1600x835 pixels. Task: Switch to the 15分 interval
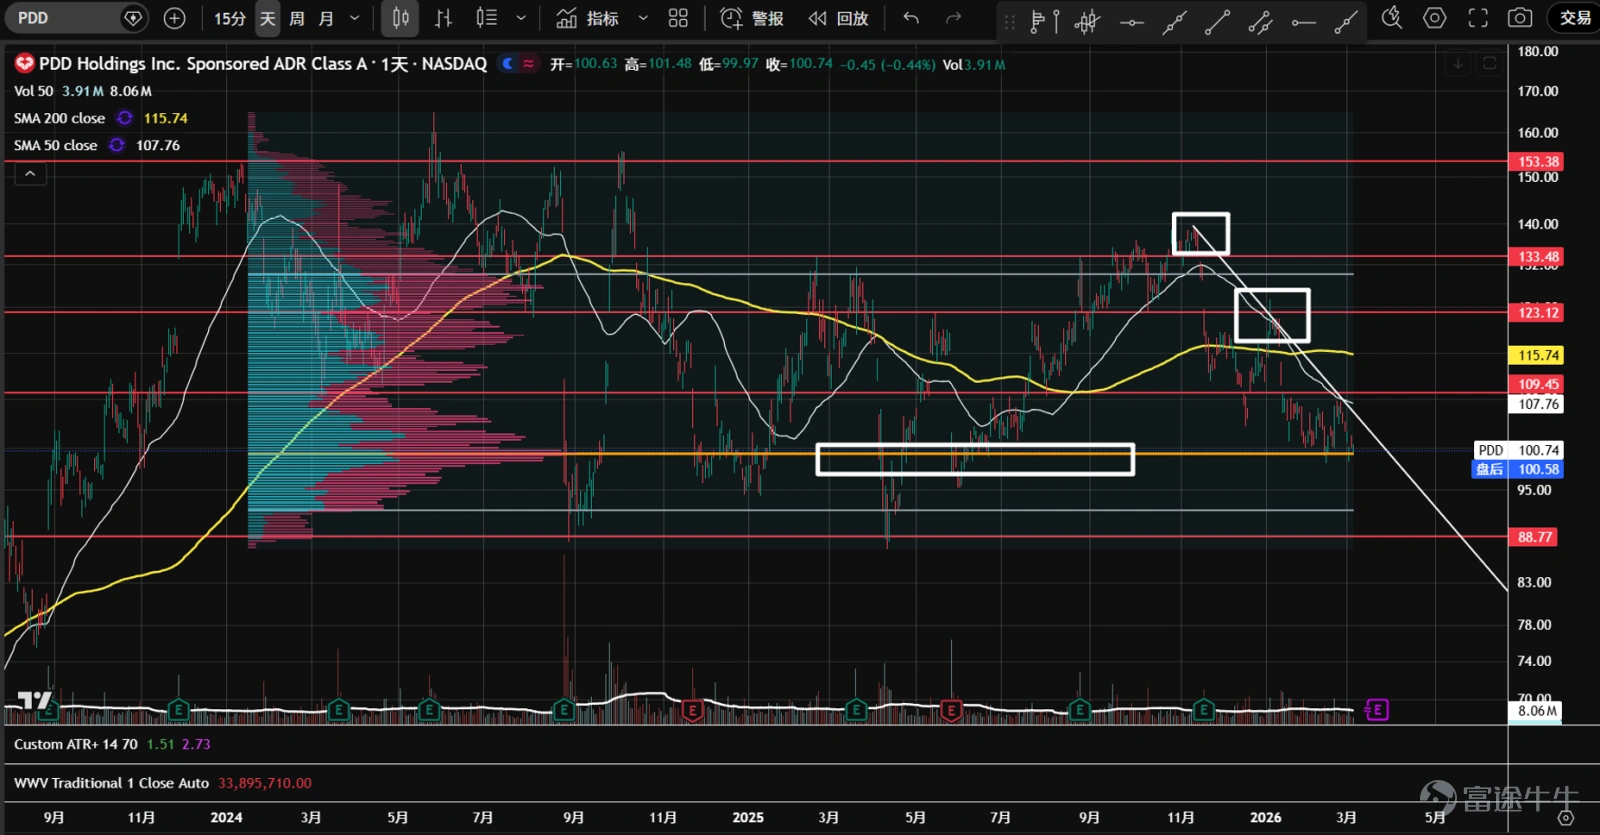(x=229, y=18)
